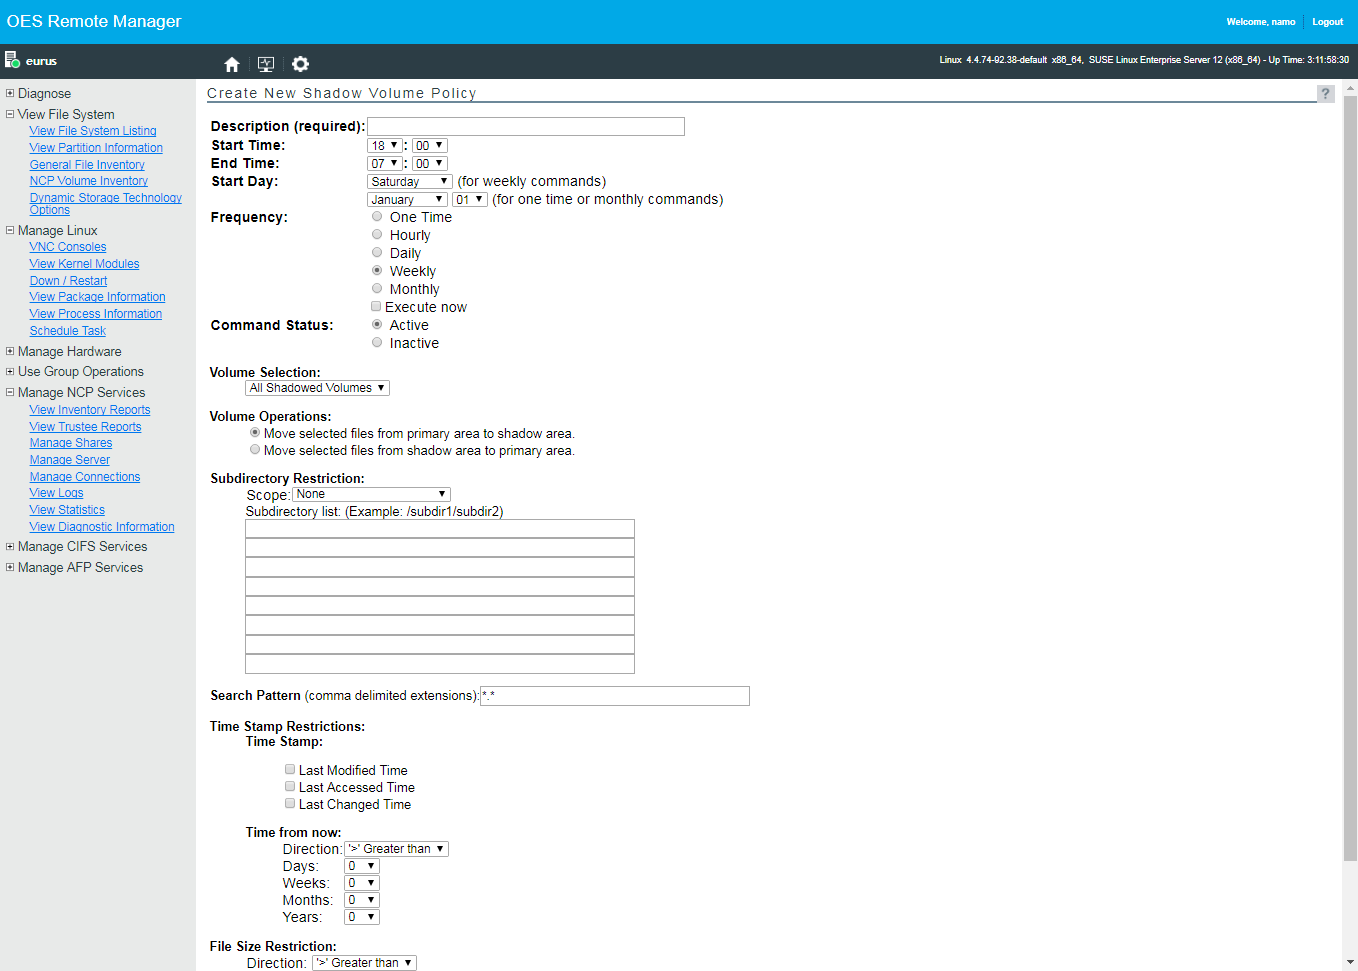Image resolution: width=1358 pixels, height=971 pixels.
Task: Click the eurus server status icon
Action: coord(12,60)
